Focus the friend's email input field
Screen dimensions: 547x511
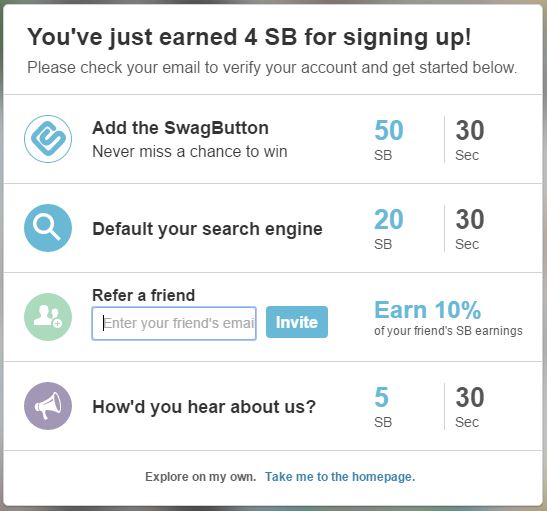(x=174, y=323)
